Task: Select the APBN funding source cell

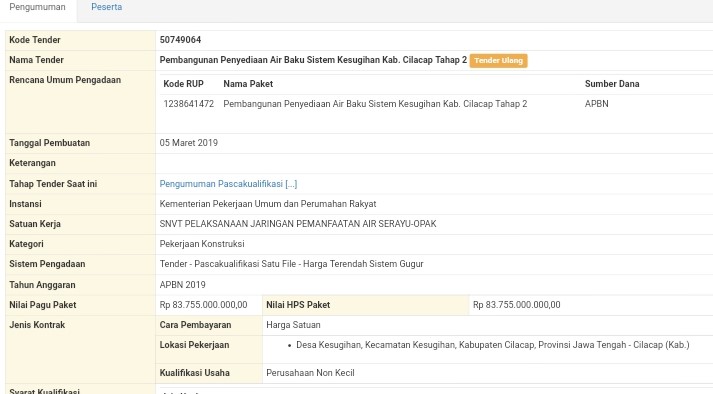Action: (597, 104)
